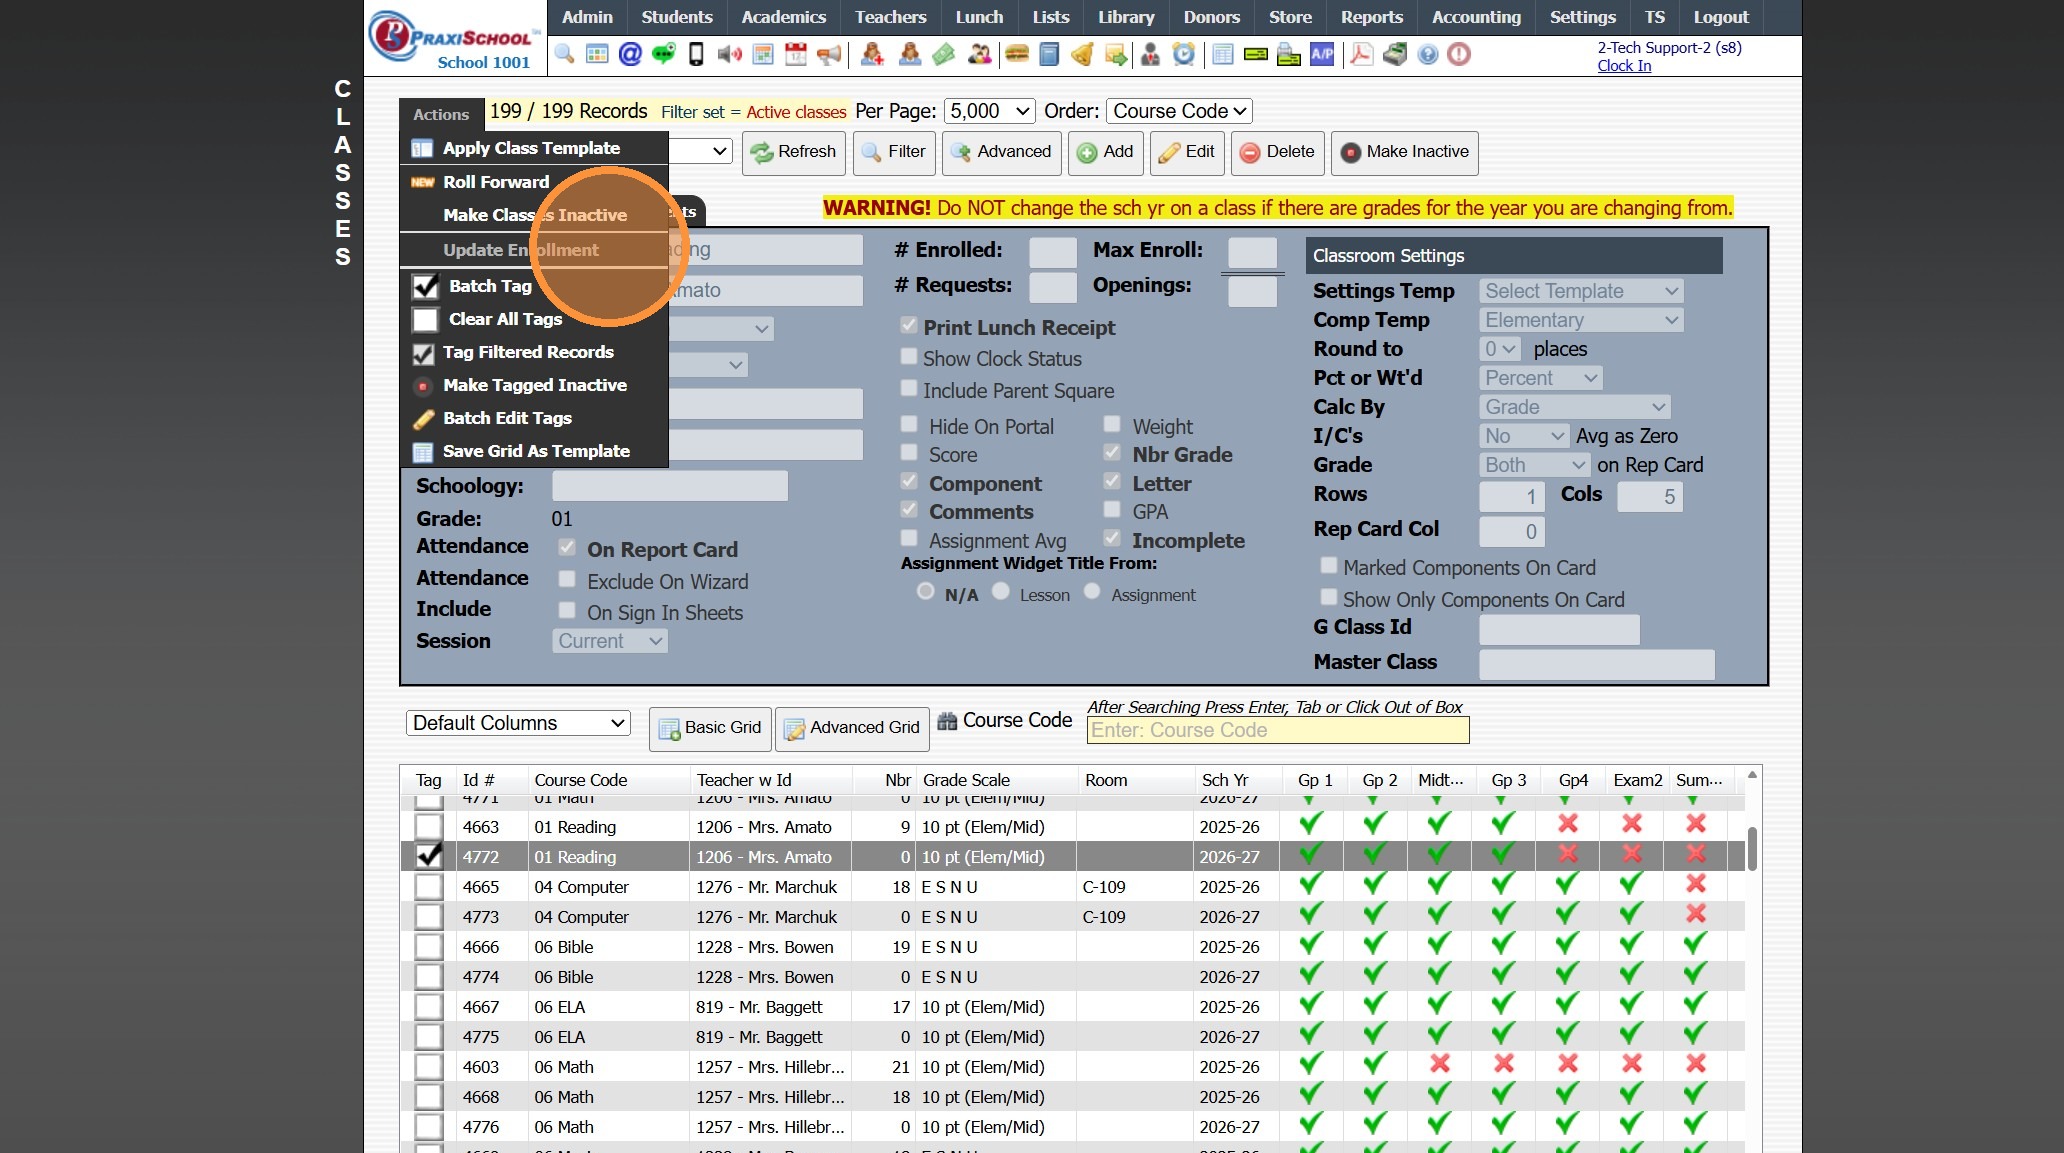This screenshot has width=2064, height=1153.
Task: Click the hamburger lunch icon
Action: pos(1017,54)
